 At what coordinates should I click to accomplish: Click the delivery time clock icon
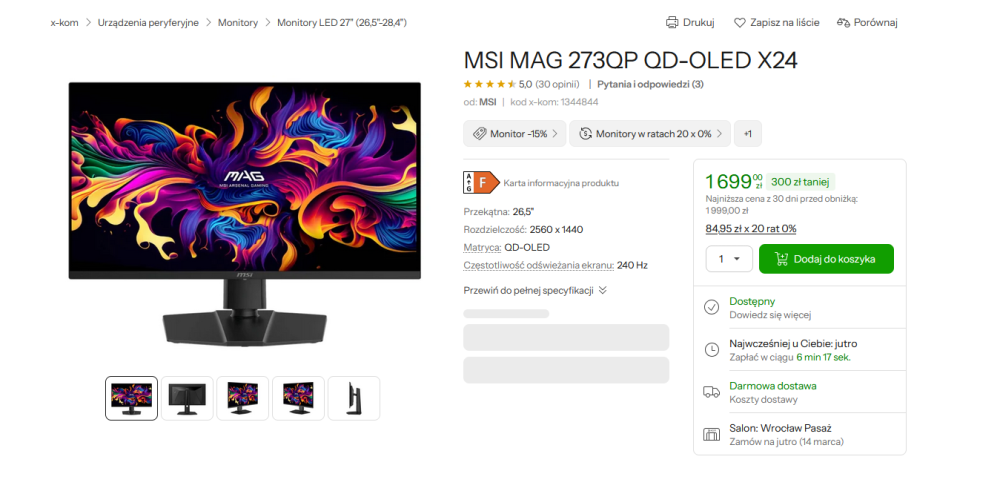711,349
